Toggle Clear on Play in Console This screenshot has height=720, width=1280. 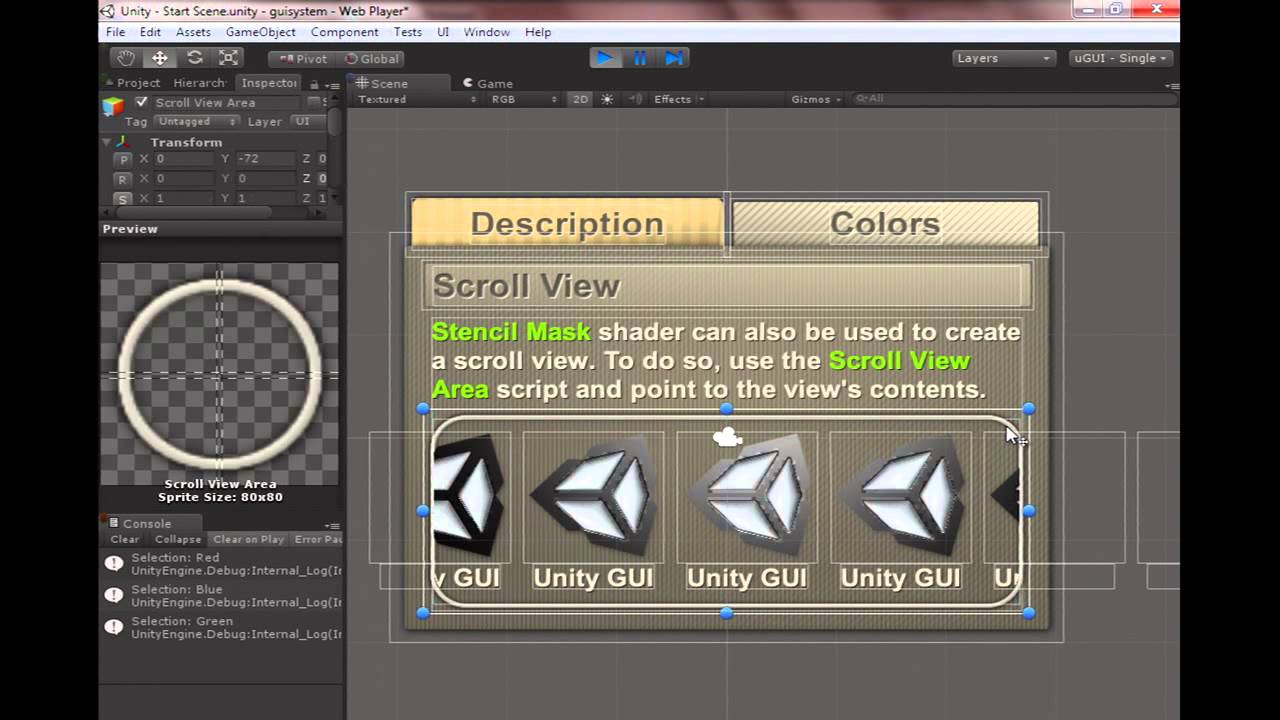pos(248,539)
